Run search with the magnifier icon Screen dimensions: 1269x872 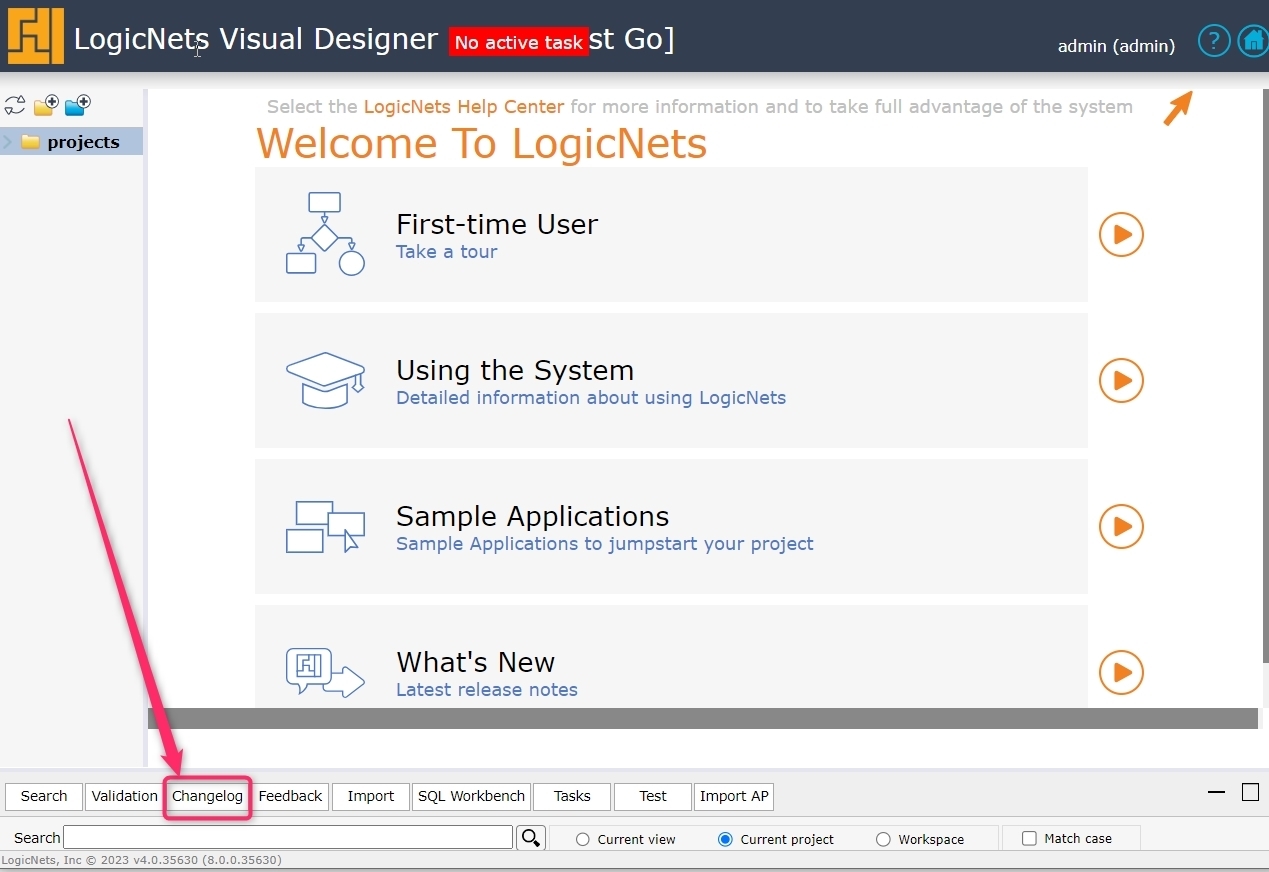[531, 838]
